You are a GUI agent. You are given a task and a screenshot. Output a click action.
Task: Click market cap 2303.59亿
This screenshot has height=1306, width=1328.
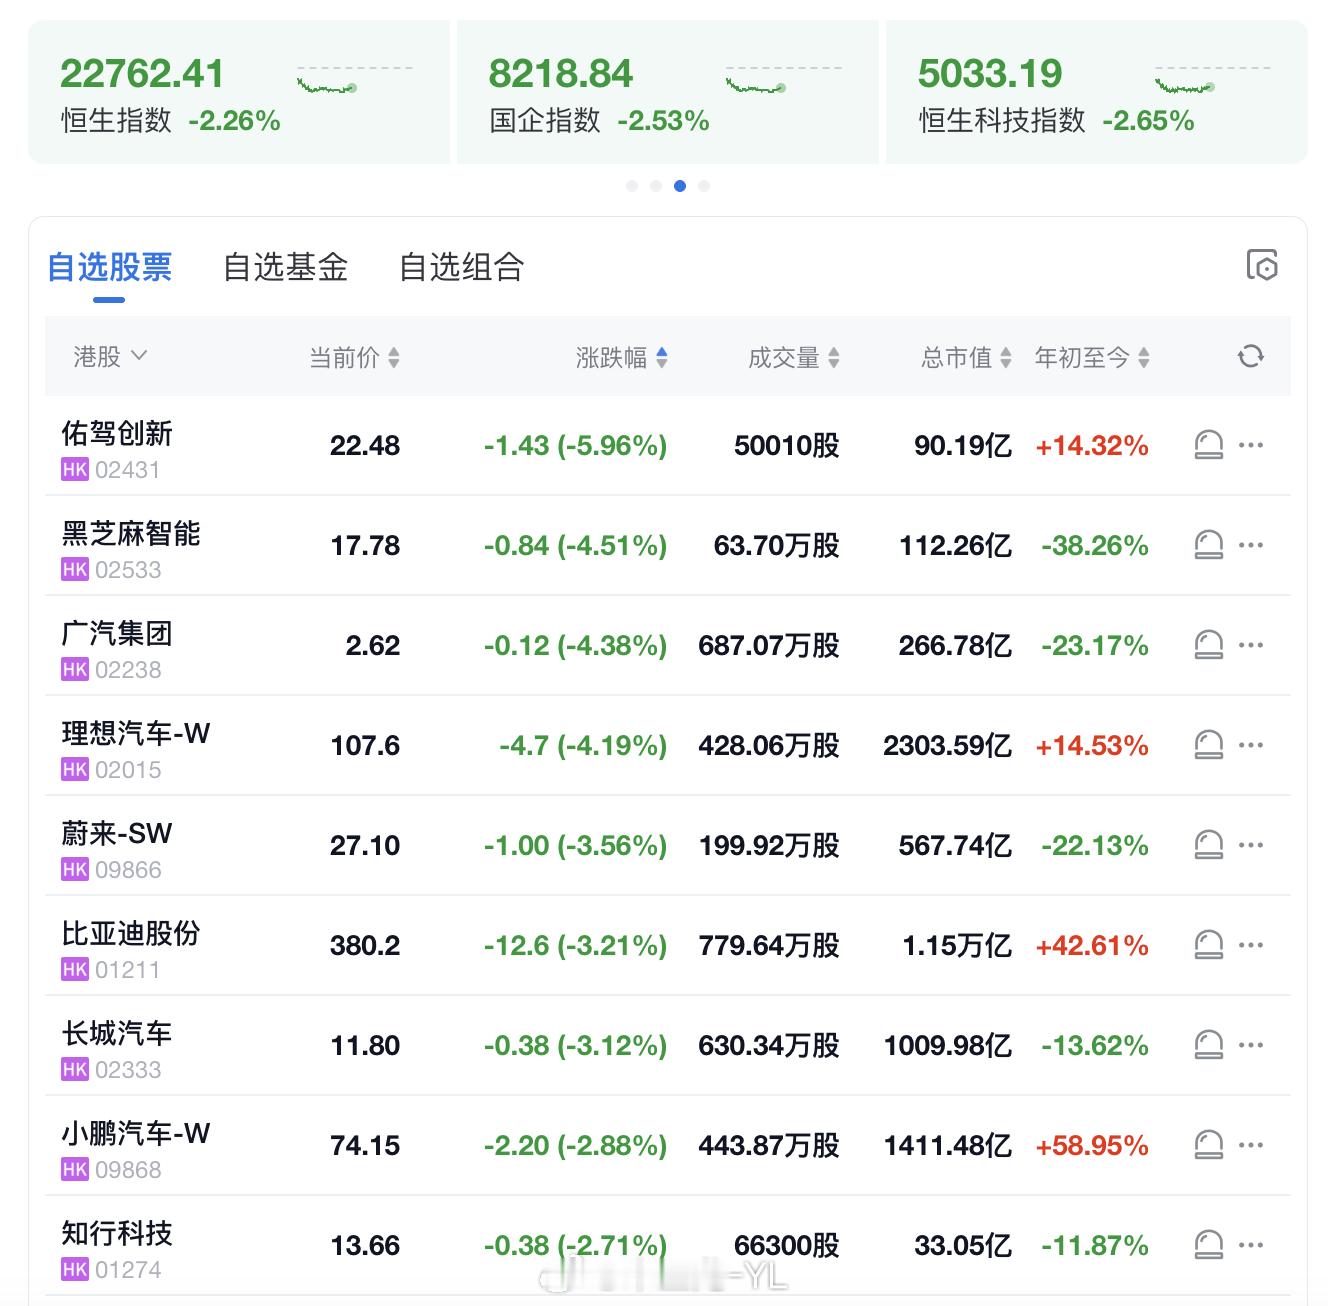[x=948, y=745]
